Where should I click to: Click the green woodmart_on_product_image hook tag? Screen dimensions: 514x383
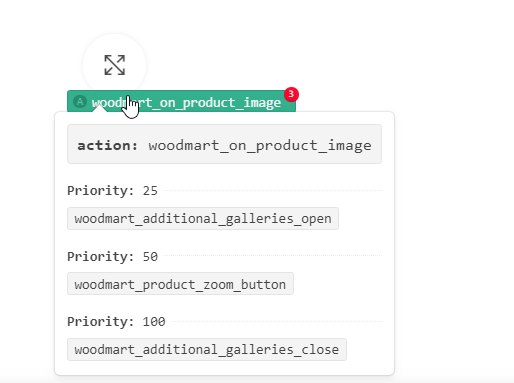(181, 101)
